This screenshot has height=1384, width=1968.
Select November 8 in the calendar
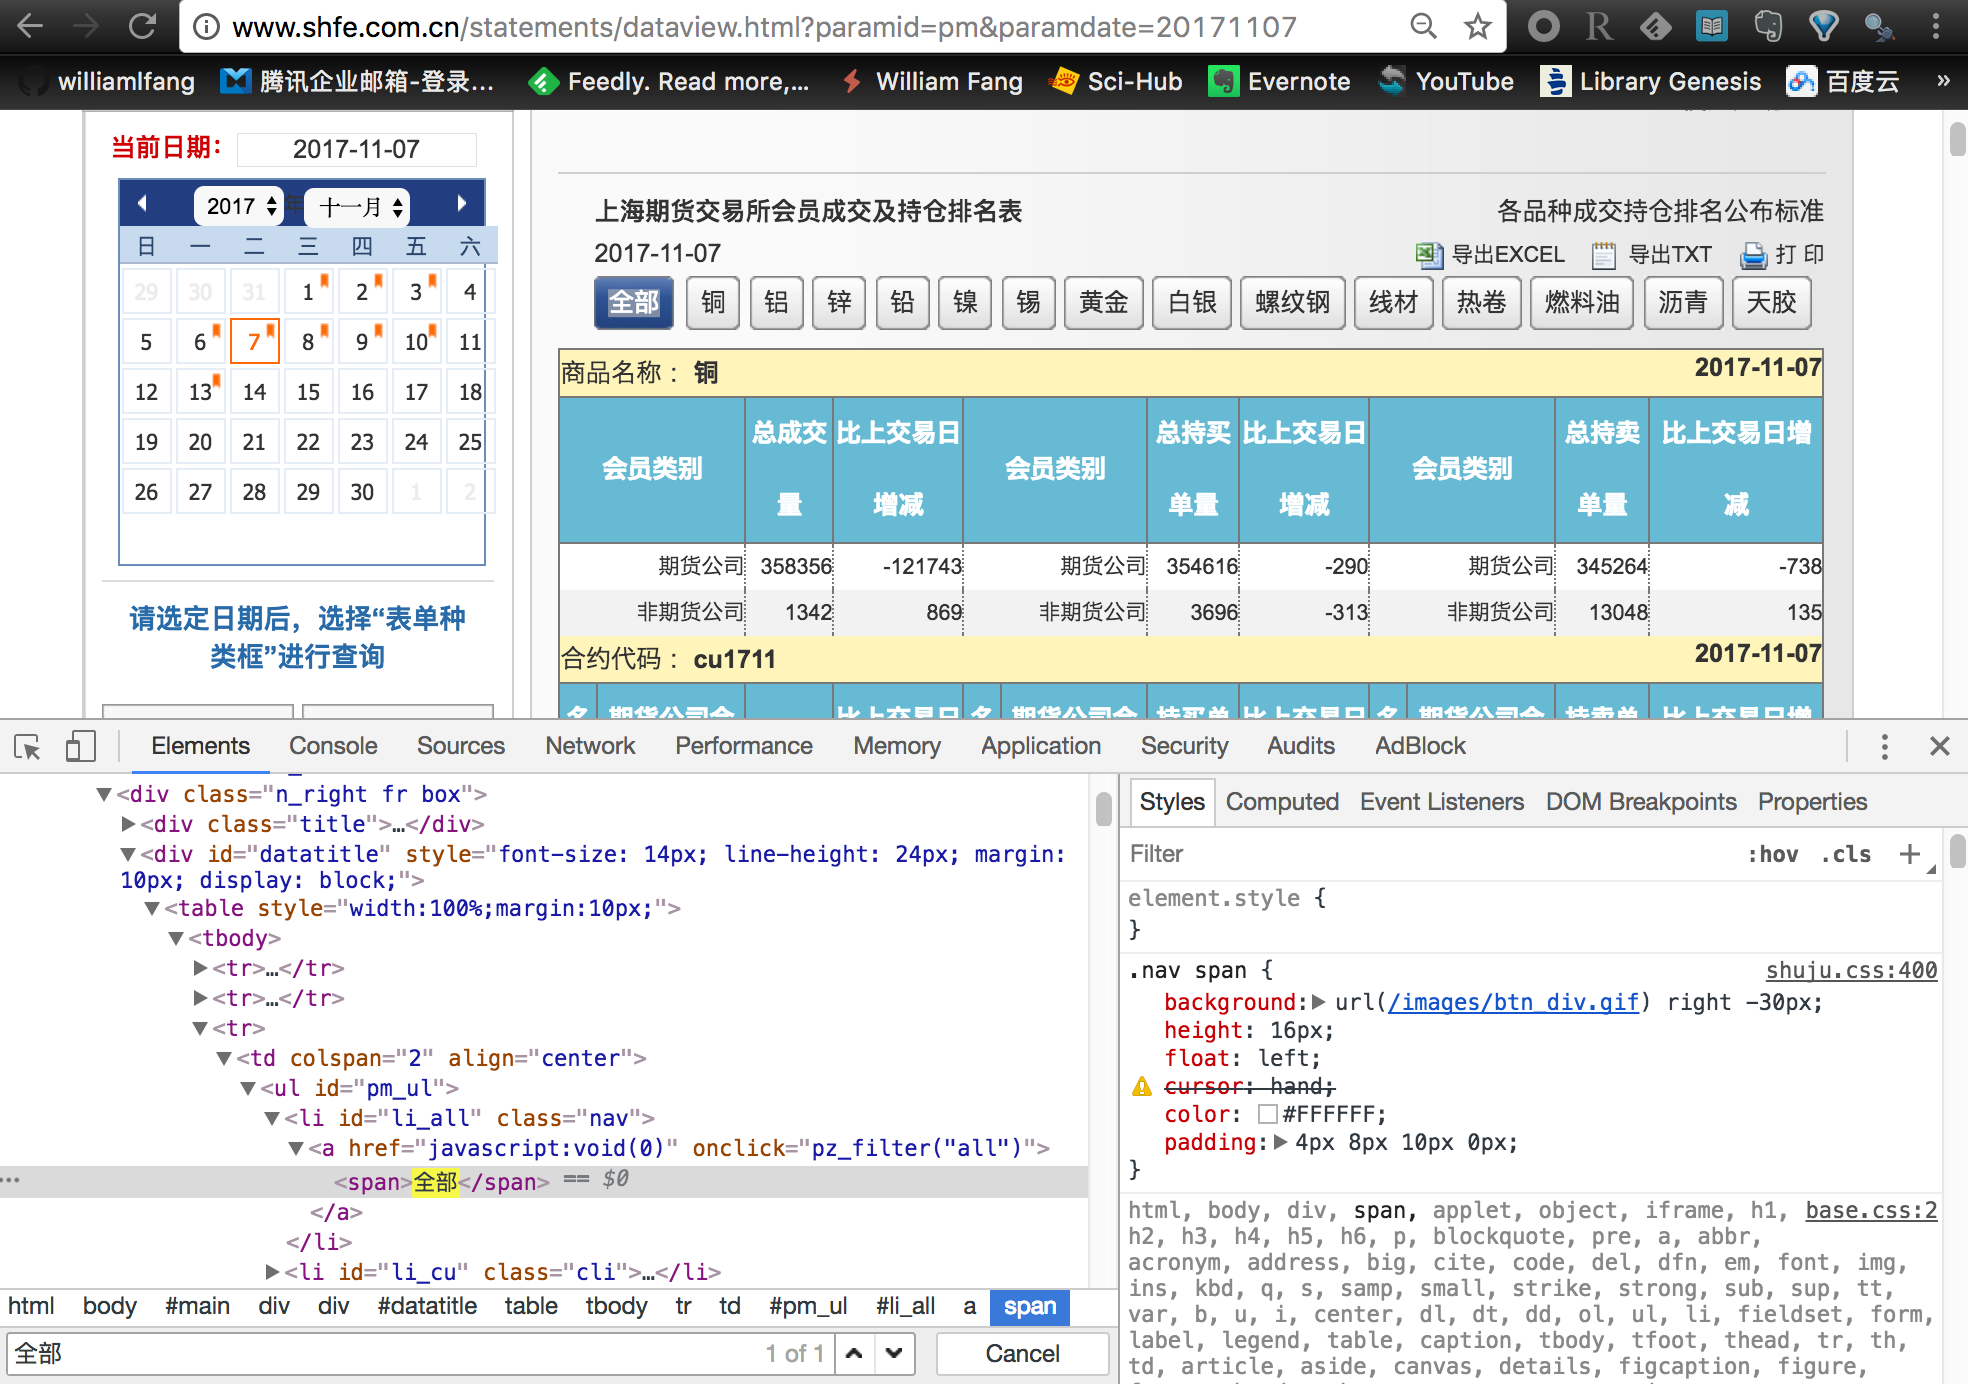[x=308, y=342]
